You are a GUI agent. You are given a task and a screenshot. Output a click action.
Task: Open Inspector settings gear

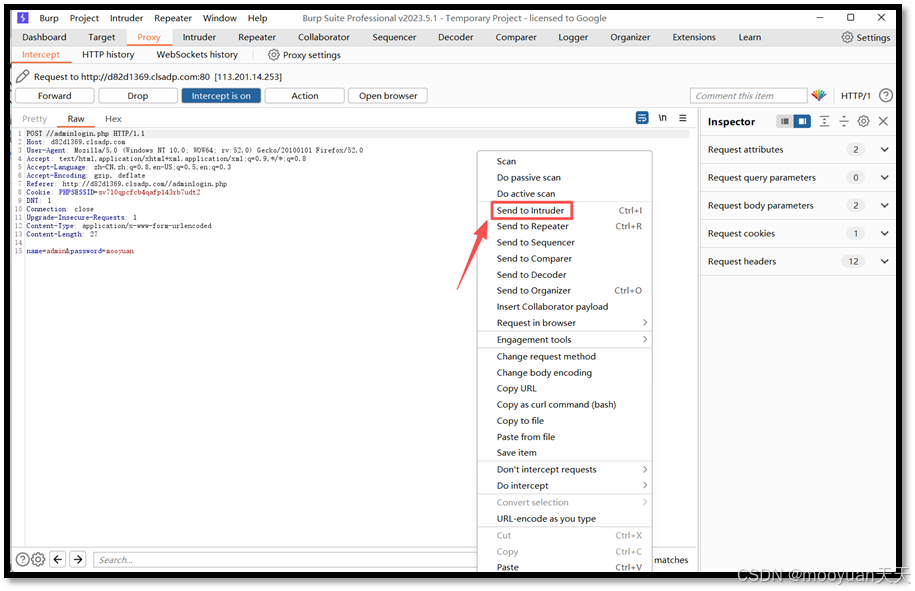[x=864, y=121]
